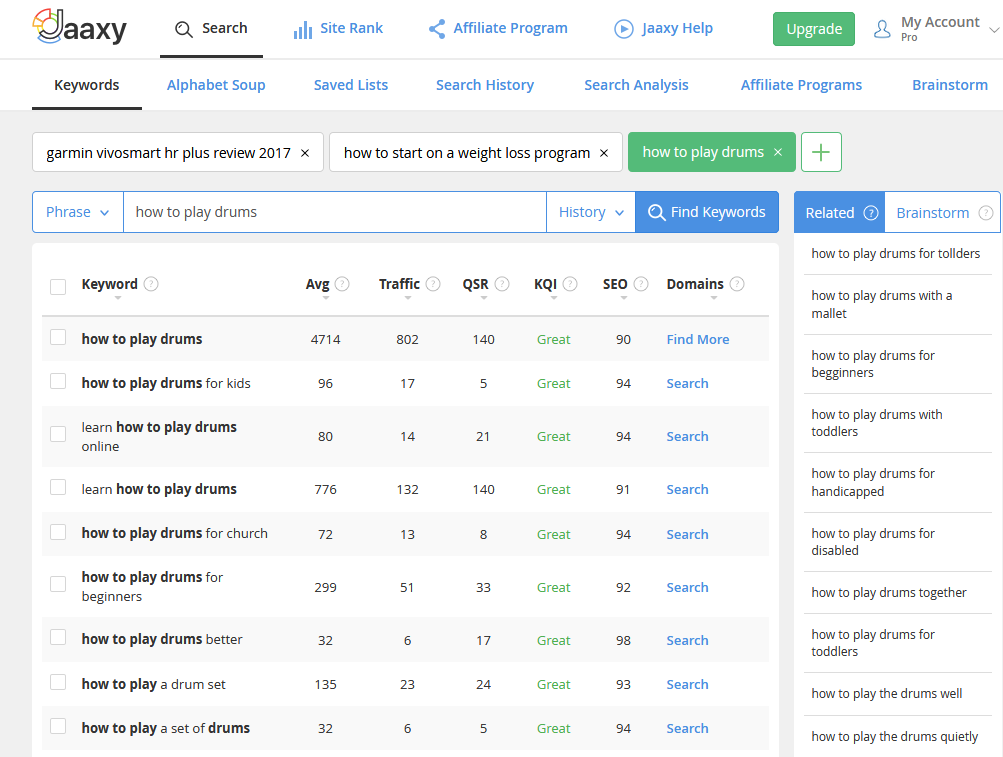The image size is (1003, 757).
Task: Click help icon next to Keyword column
Action: coord(151,283)
